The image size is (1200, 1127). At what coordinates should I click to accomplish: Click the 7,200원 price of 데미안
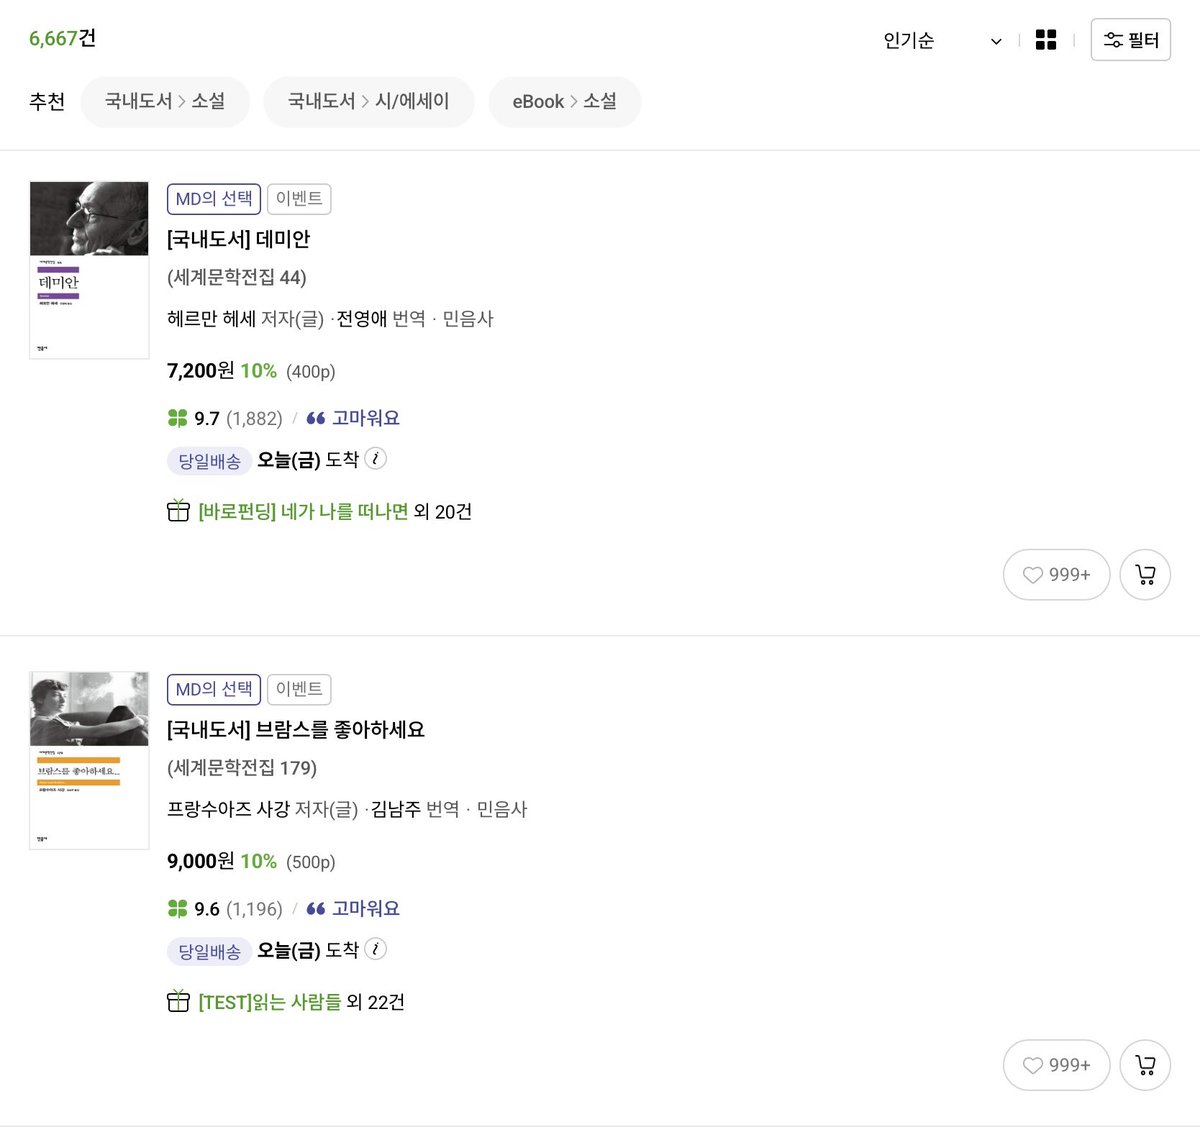[x=201, y=371]
